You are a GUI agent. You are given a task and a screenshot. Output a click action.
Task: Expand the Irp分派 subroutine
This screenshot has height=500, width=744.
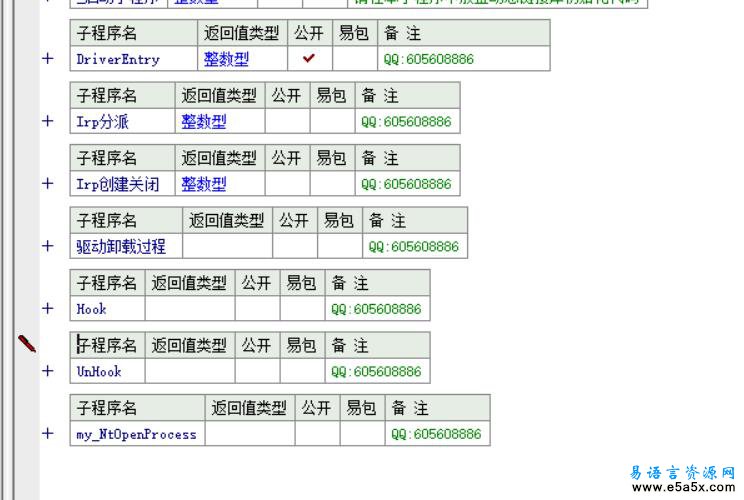point(47,121)
